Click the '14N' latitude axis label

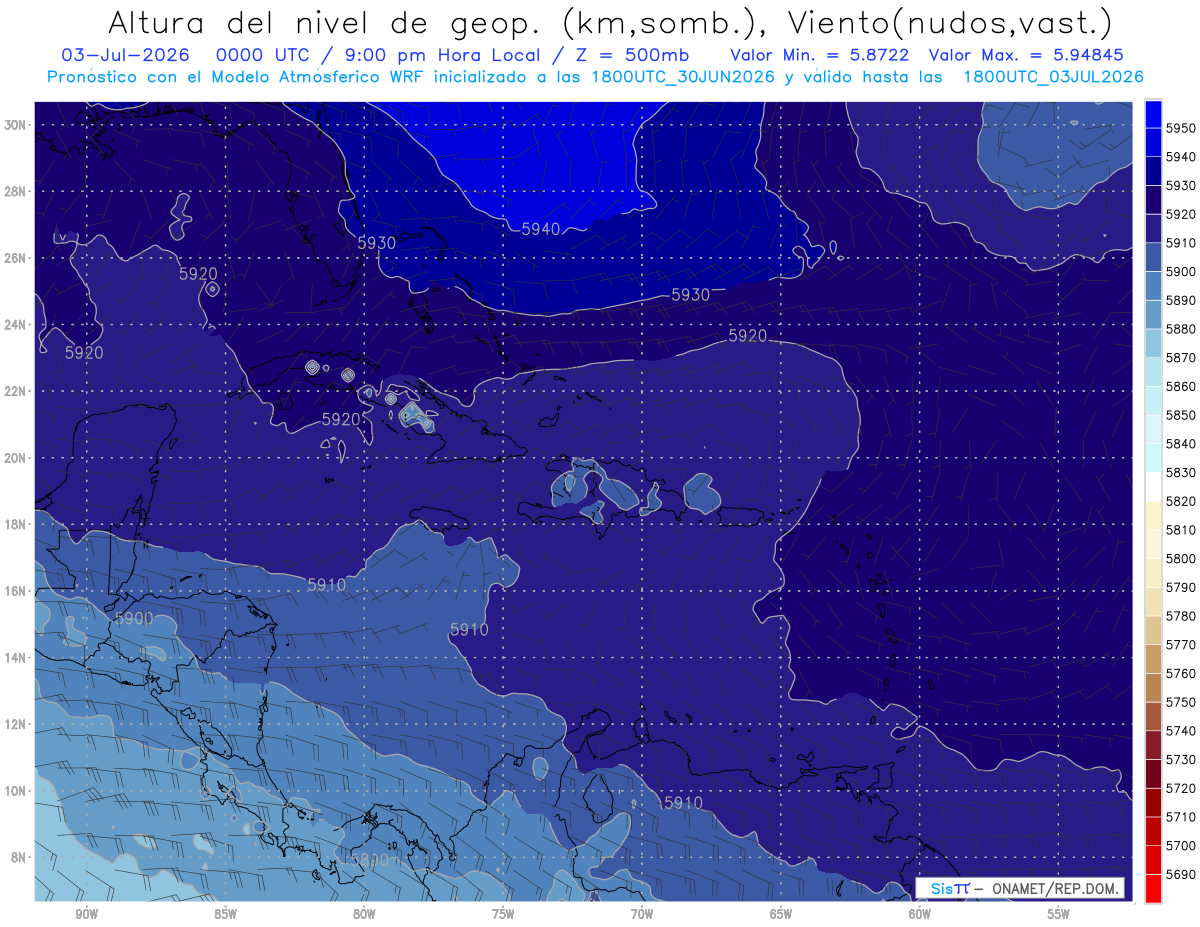click(x=15, y=658)
